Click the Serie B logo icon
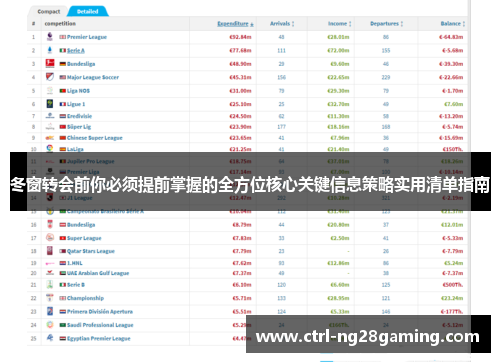The width and height of the screenshot is (500, 362). pos(50,284)
